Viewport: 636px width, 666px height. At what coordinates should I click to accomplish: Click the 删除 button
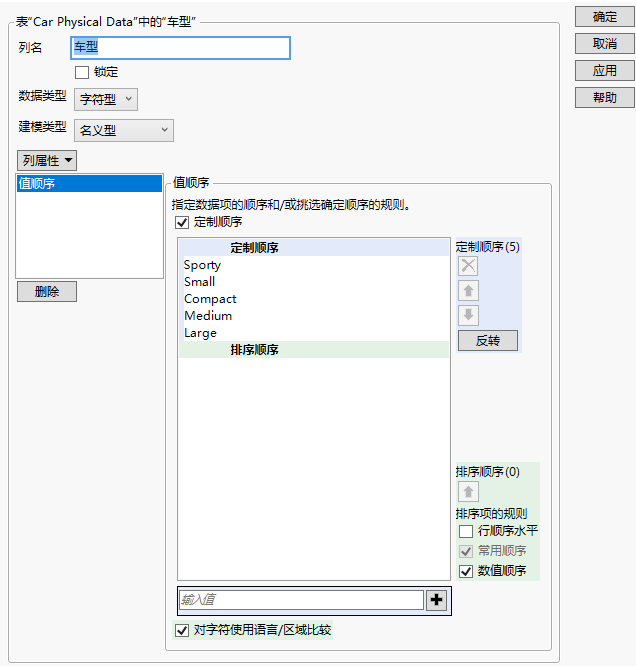47,291
